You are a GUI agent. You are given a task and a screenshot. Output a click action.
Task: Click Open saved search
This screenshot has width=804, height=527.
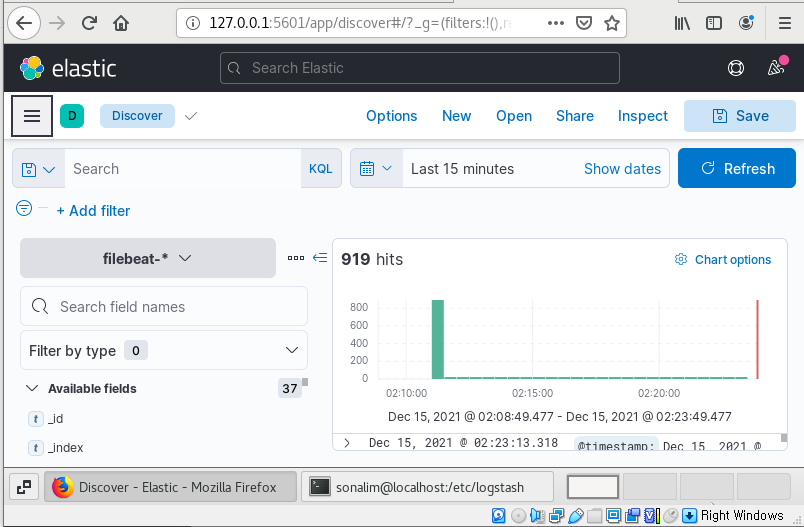(514, 116)
